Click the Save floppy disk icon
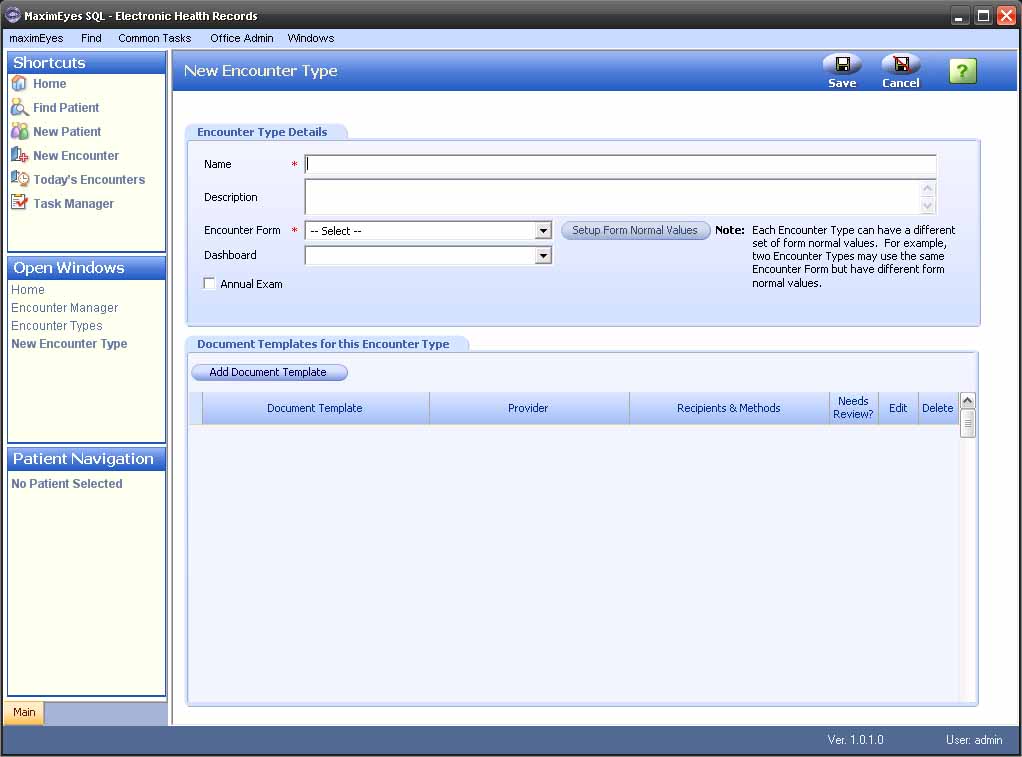Screen dimensions: 1022x757 pos(842,65)
